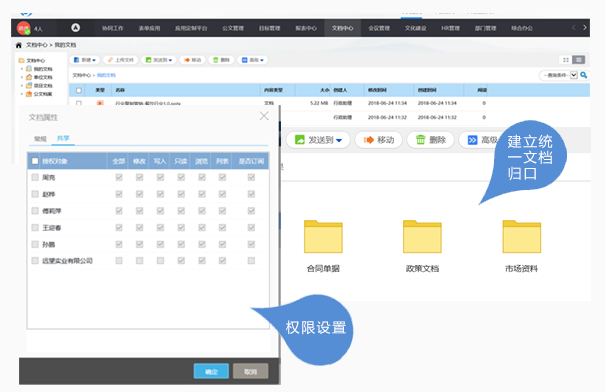Switch to the 常规 tab in dialog
This screenshot has width=605, height=392.
[x=40, y=139]
